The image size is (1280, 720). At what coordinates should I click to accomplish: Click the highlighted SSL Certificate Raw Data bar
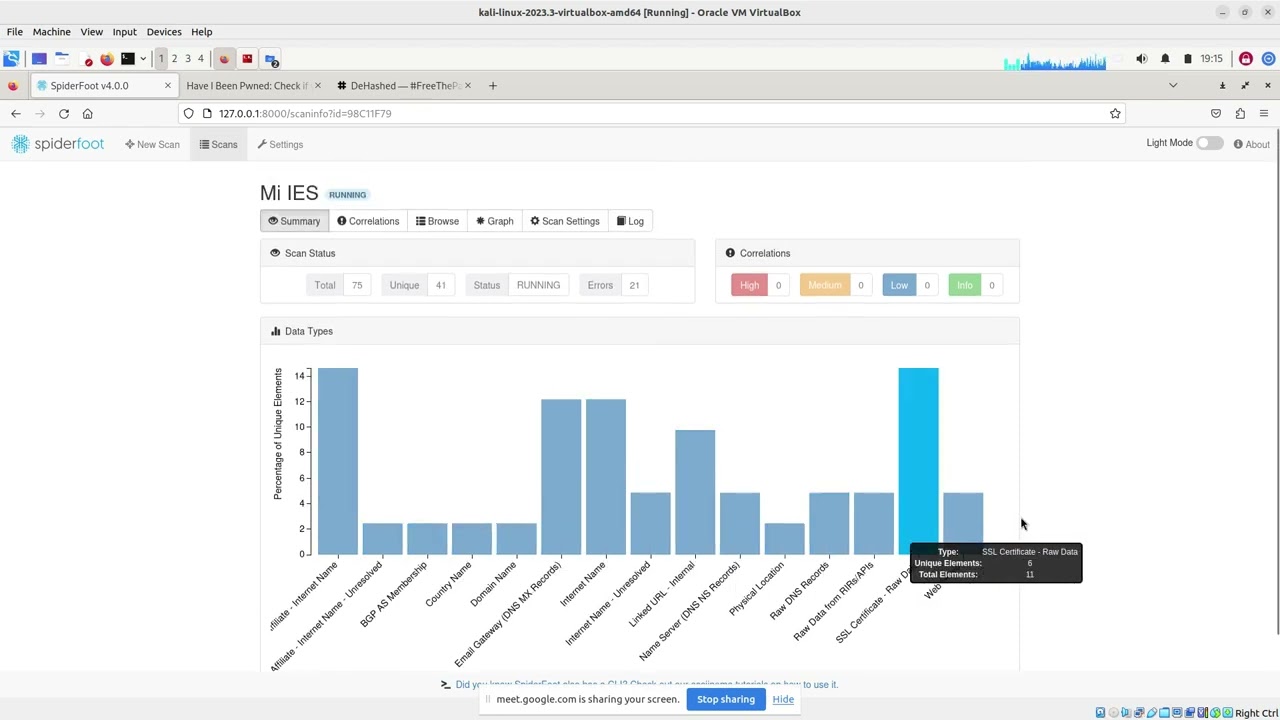click(x=918, y=461)
